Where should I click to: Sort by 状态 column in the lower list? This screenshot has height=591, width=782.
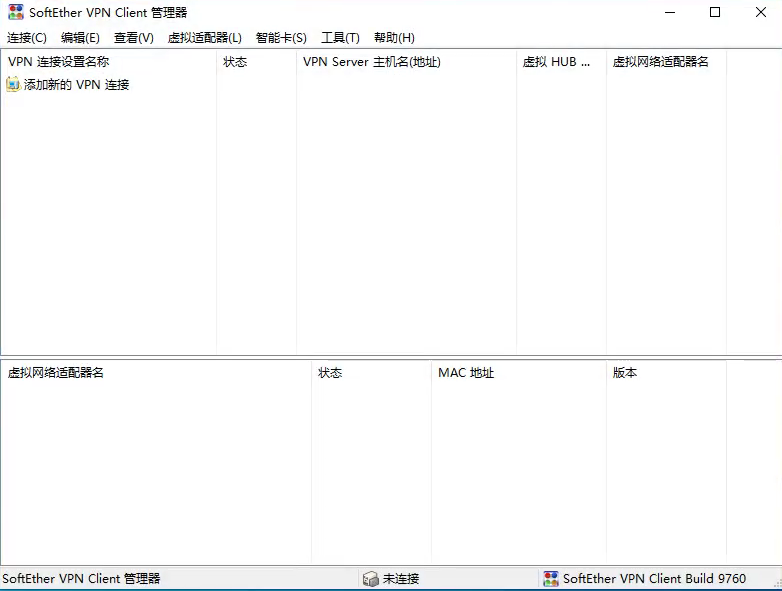tap(371, 373)
